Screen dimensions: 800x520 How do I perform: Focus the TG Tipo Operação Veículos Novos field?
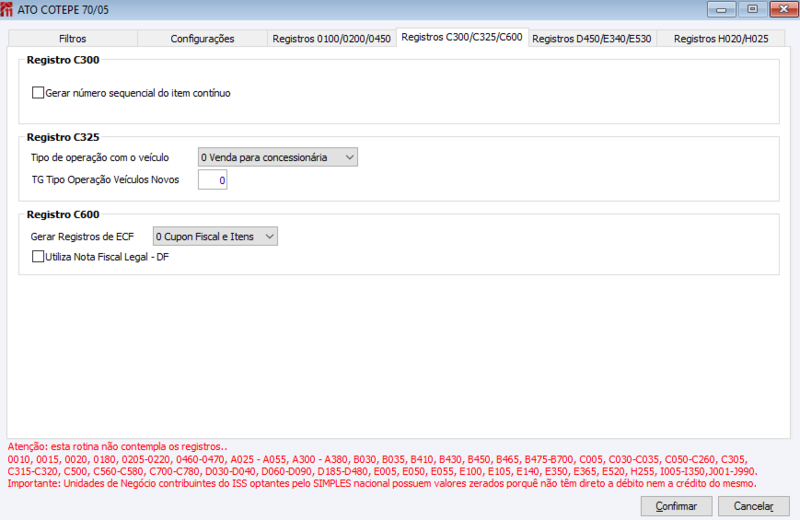pyautogui.click(x=212, y=180)
